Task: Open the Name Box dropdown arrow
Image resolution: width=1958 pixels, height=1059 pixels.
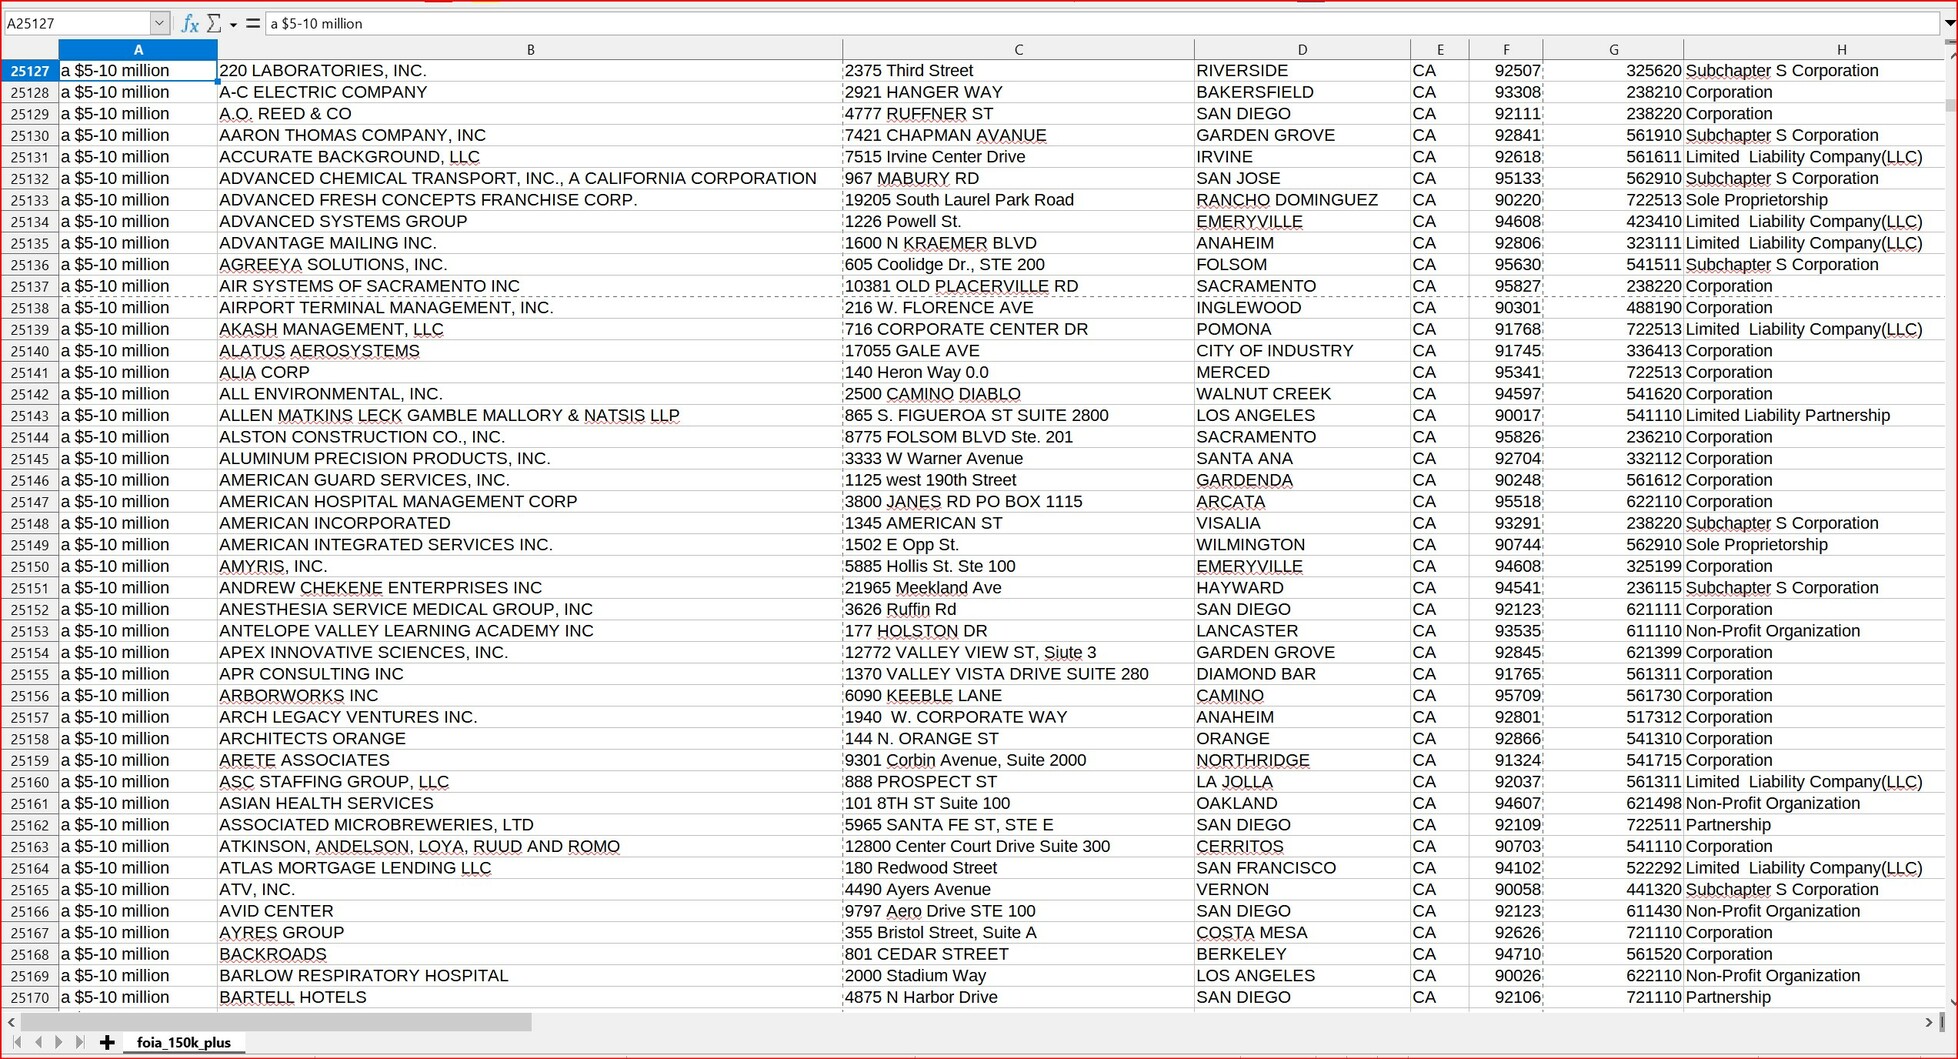Action: (x=159, y=23)
